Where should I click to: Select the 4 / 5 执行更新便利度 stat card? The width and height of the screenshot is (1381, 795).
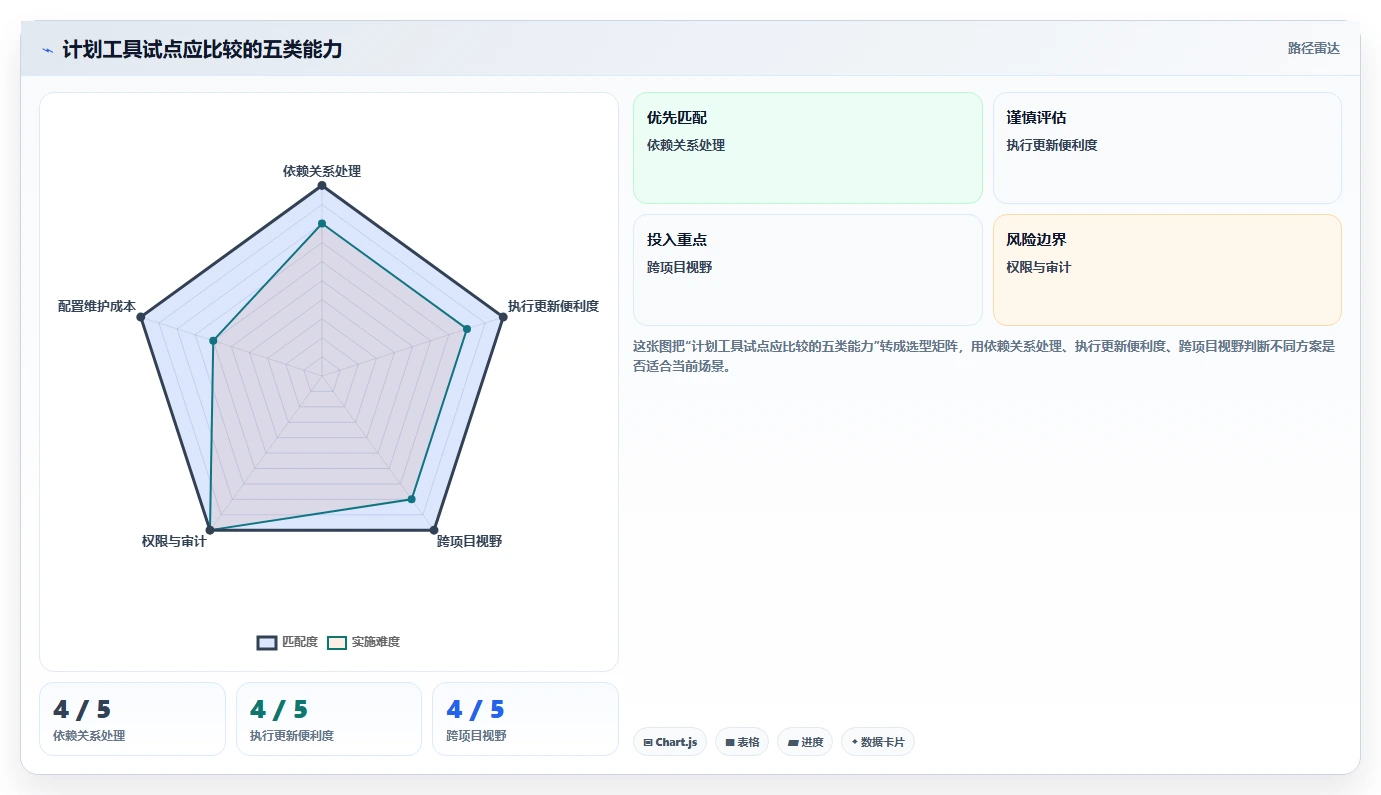click(329, 719)
